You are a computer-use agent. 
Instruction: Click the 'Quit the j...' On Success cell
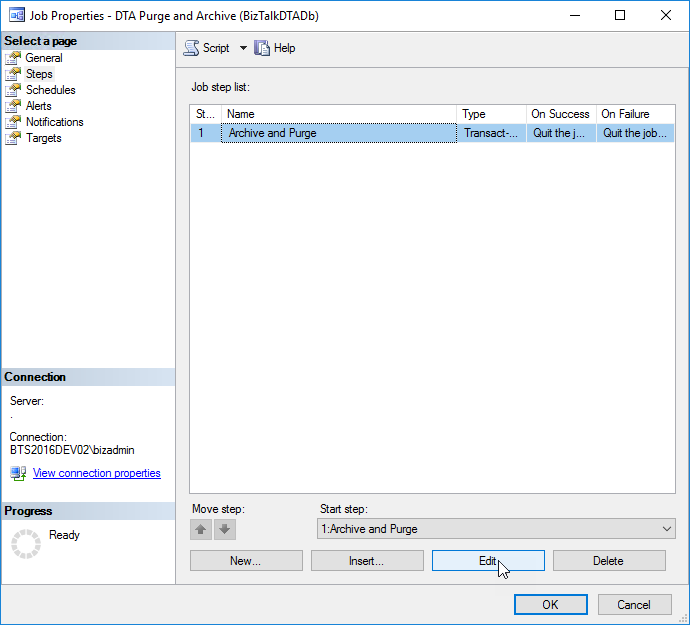point(561,133)
